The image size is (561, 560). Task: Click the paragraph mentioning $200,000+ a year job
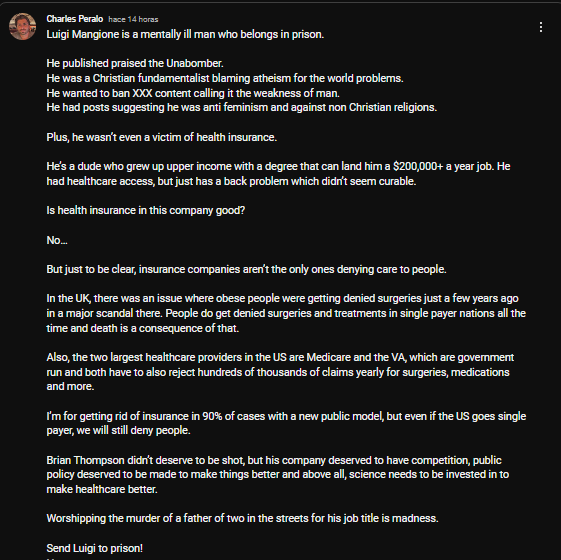pos(278,174)
